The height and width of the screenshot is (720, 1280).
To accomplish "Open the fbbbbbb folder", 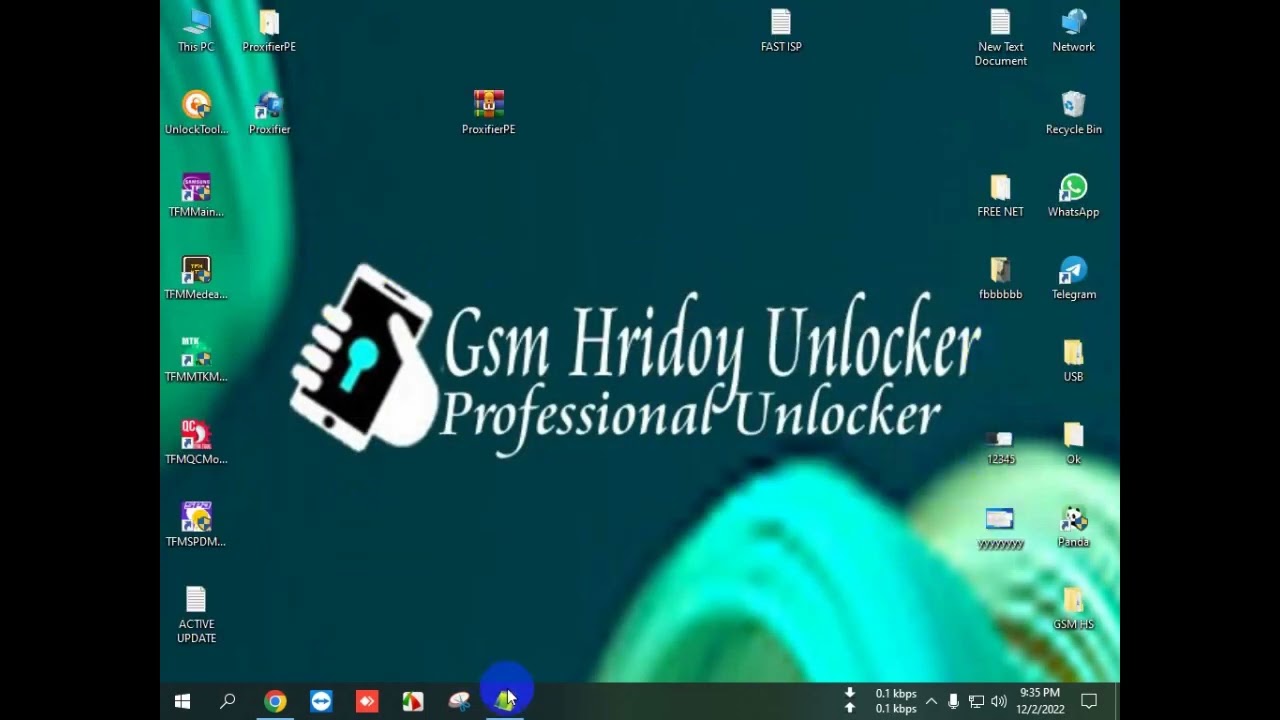I will pos(1000,277).
